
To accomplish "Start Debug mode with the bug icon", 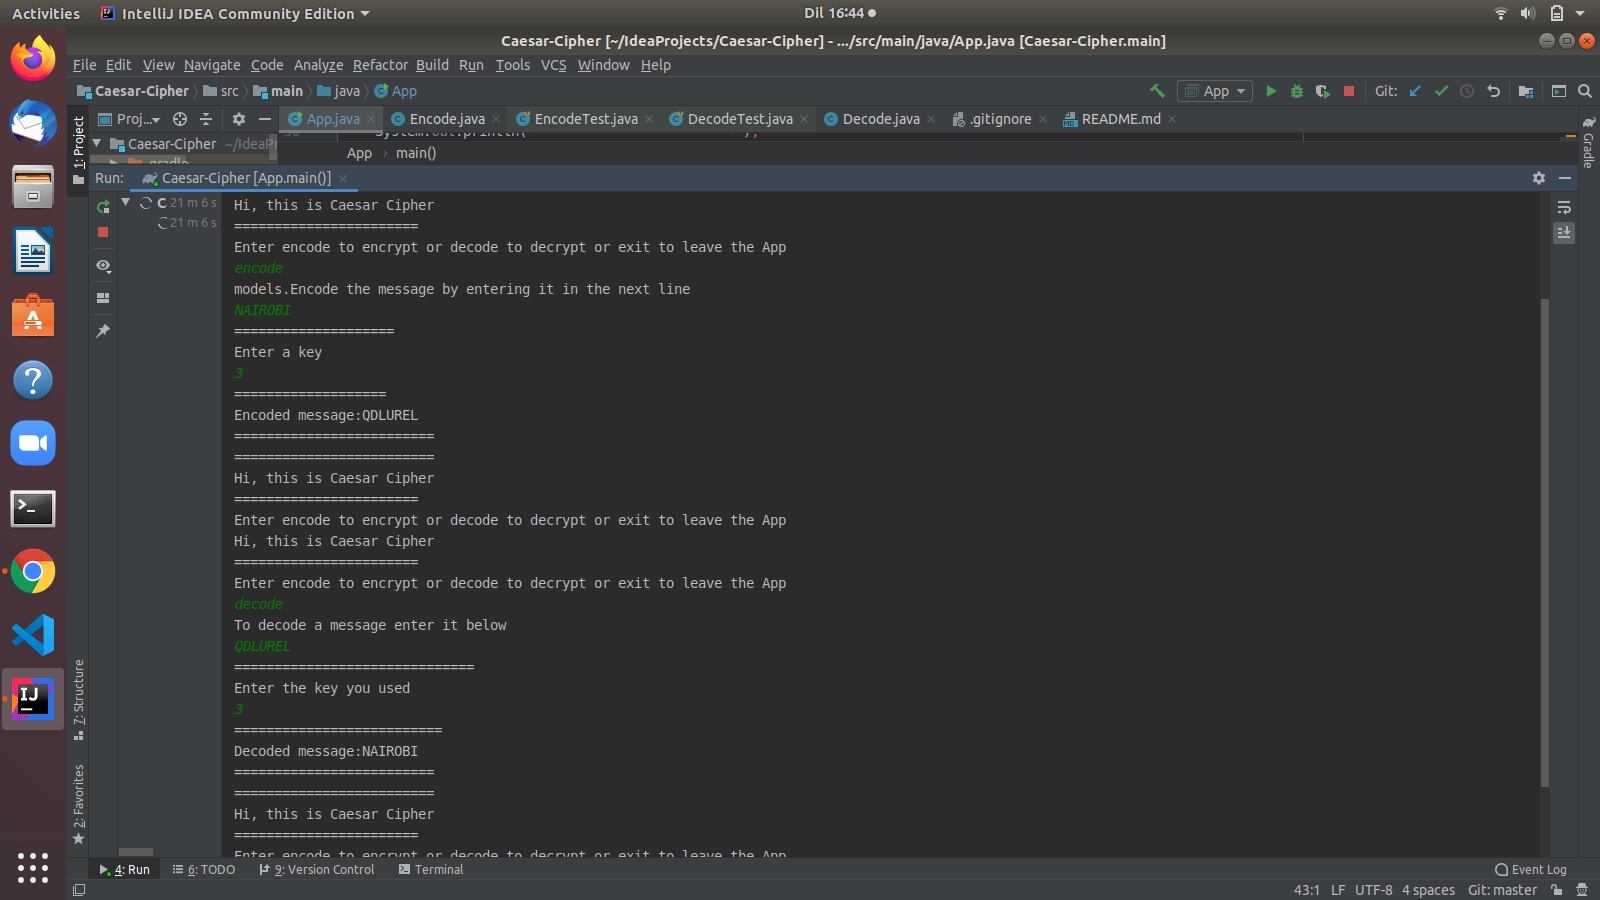I will [1296, 91].
